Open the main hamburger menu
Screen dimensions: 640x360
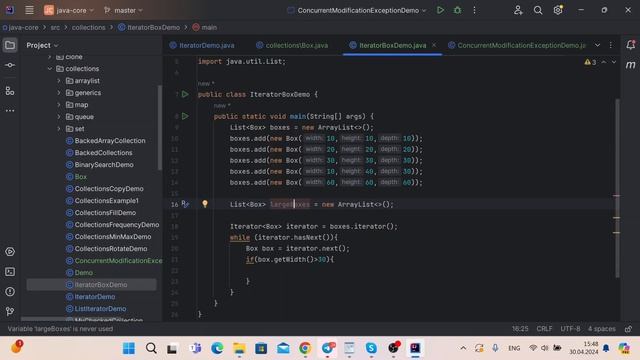29,10
